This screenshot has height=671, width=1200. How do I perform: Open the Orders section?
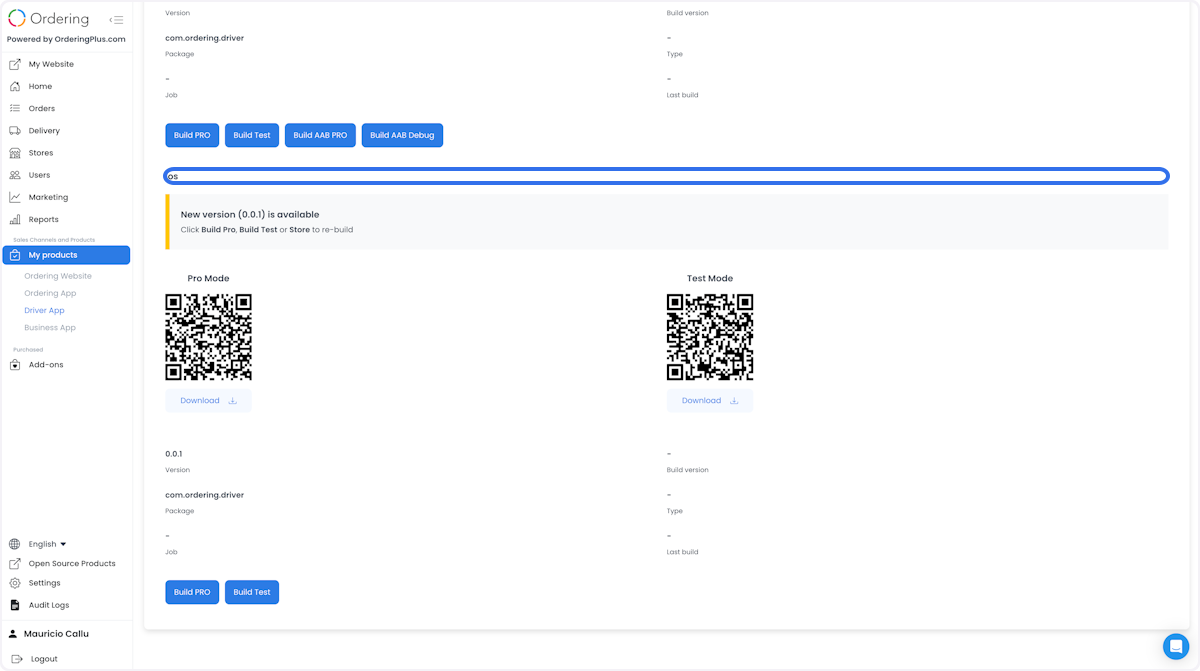tap(42, 108)
